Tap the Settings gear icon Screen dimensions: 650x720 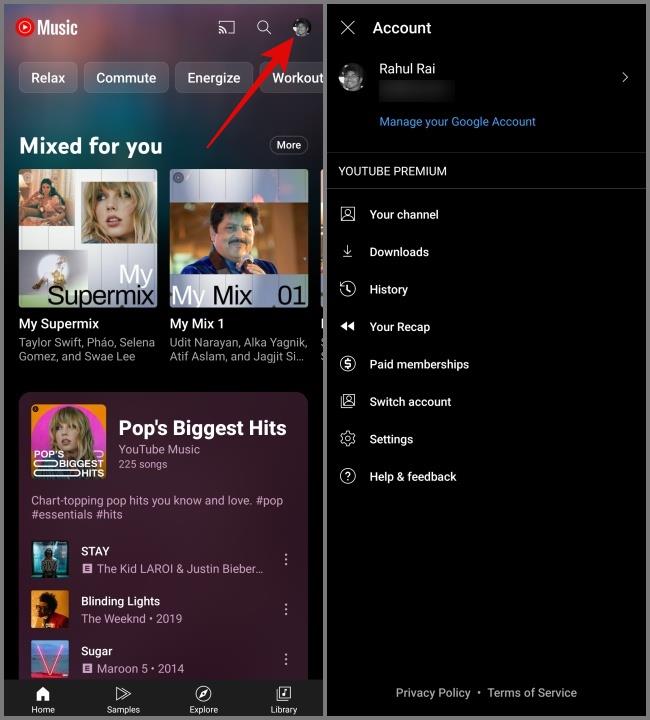coord(348,439)
